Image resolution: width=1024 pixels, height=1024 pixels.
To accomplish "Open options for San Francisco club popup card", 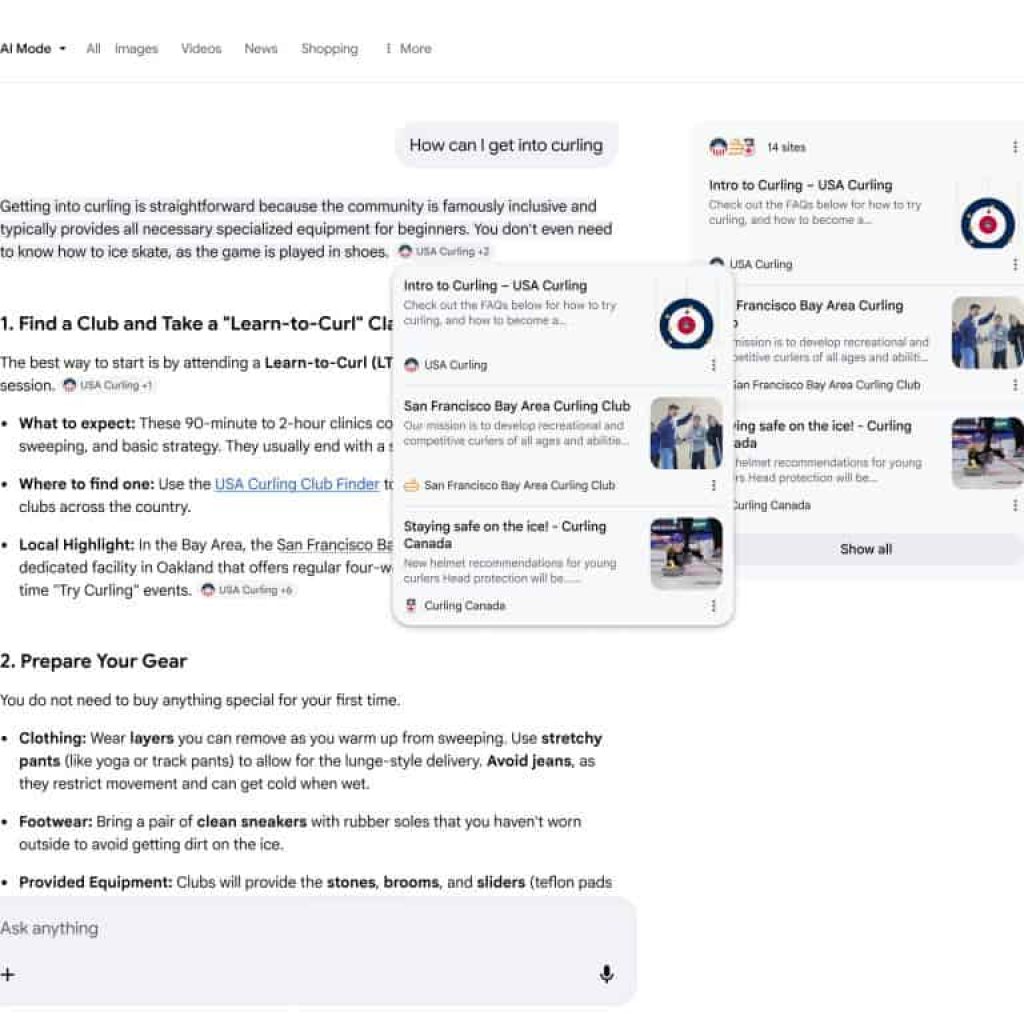I will coord(713,485).
